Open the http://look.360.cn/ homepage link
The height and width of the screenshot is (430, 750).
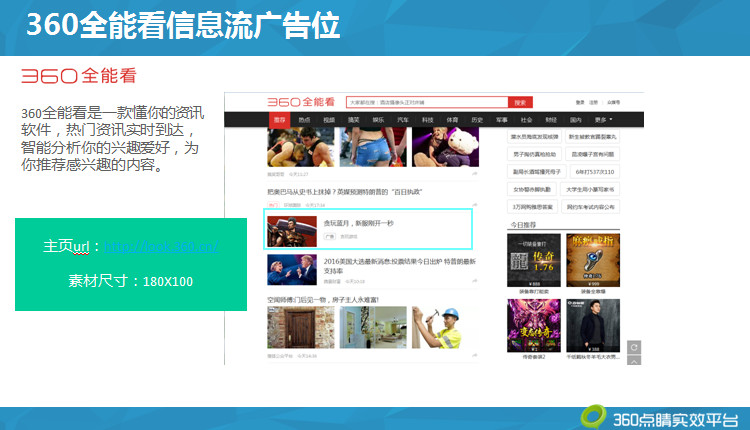click(x=161, y=247)
